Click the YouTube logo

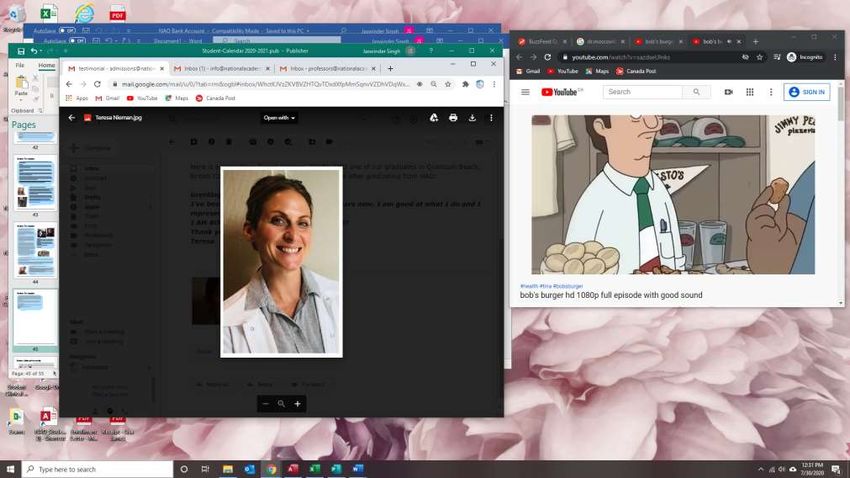click(x=560, y=92)
